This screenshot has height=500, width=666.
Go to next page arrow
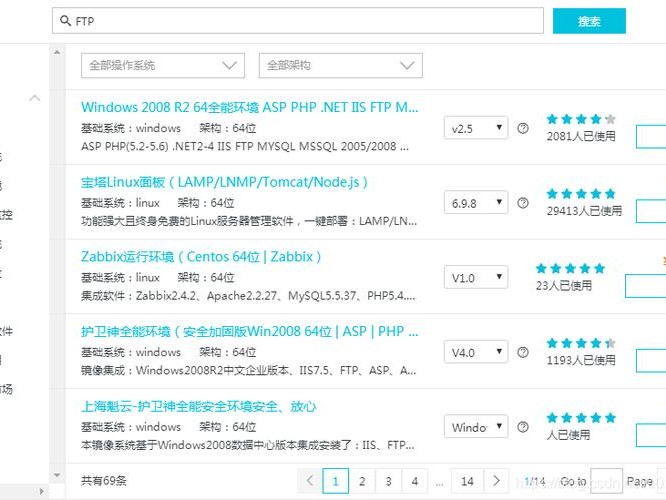(496, 481)
